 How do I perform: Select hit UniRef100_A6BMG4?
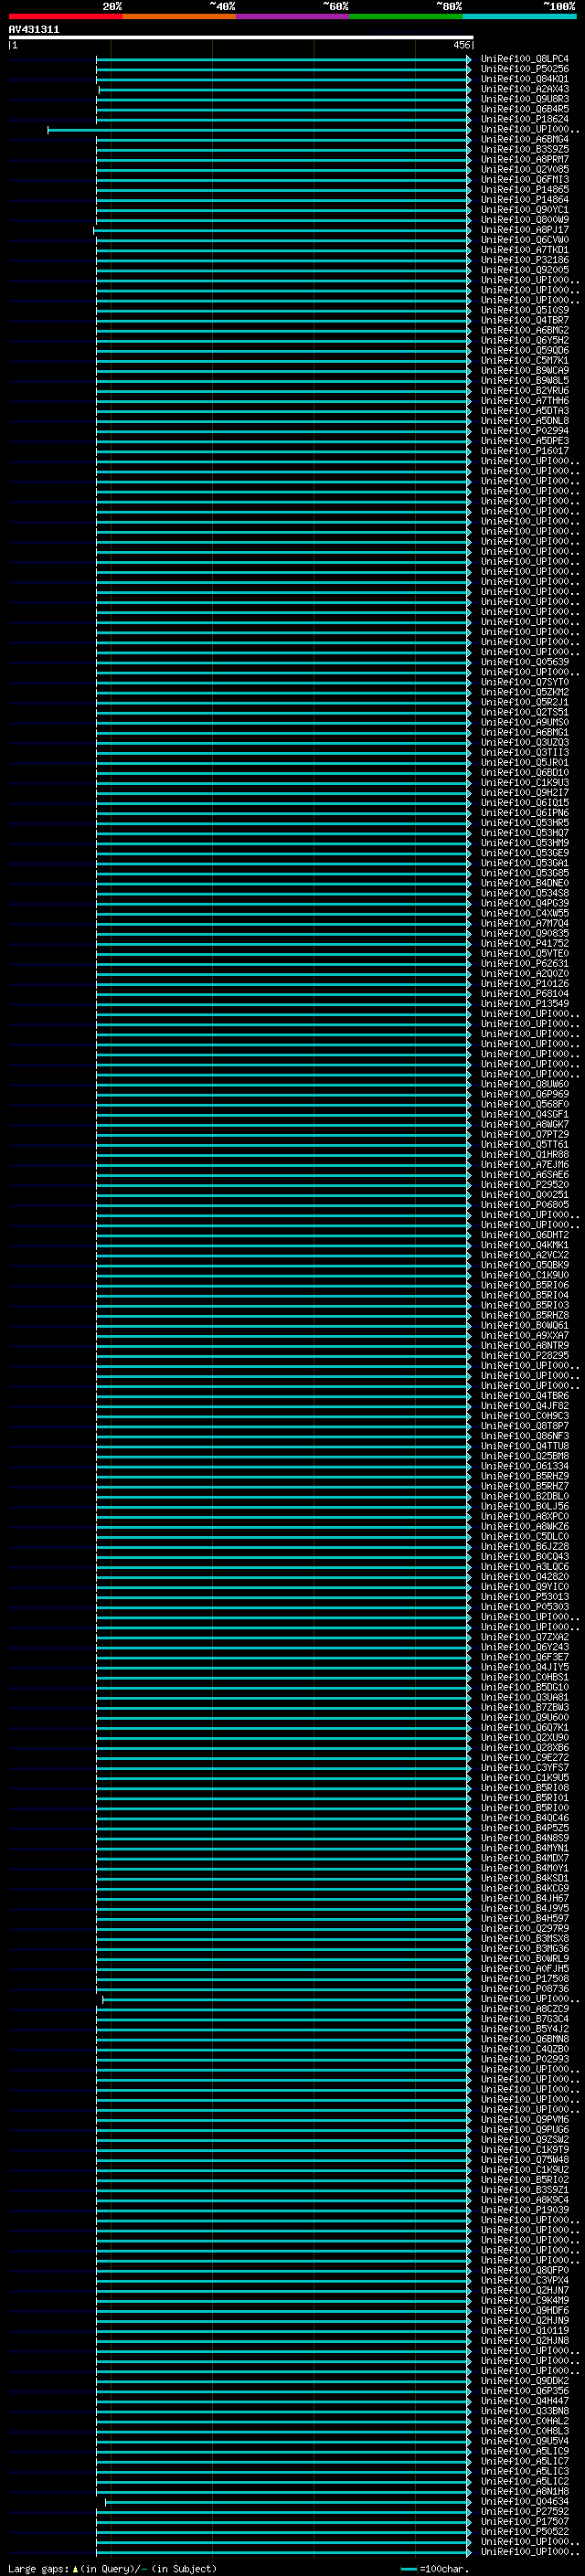525,139
